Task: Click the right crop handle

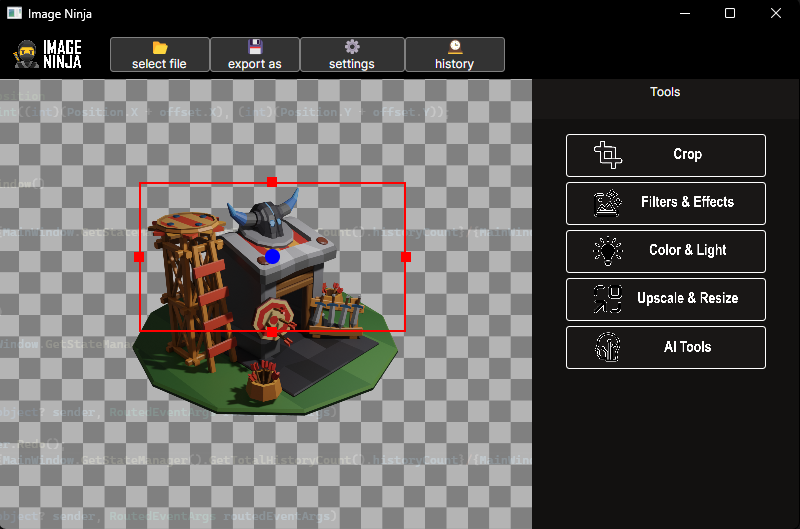Action: coord(406,257)
